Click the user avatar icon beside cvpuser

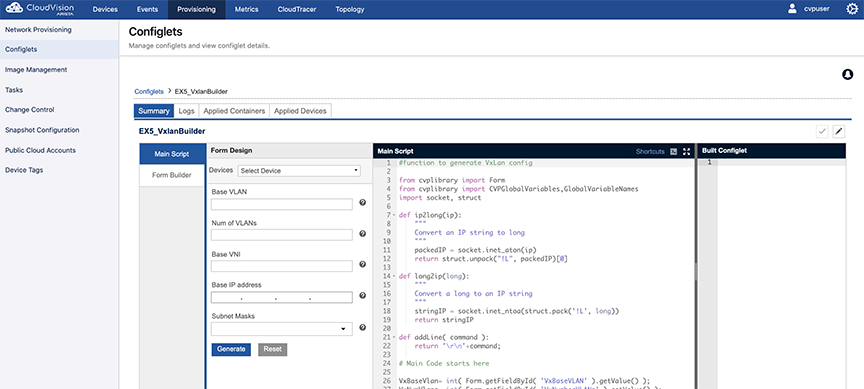coord(792,9)
